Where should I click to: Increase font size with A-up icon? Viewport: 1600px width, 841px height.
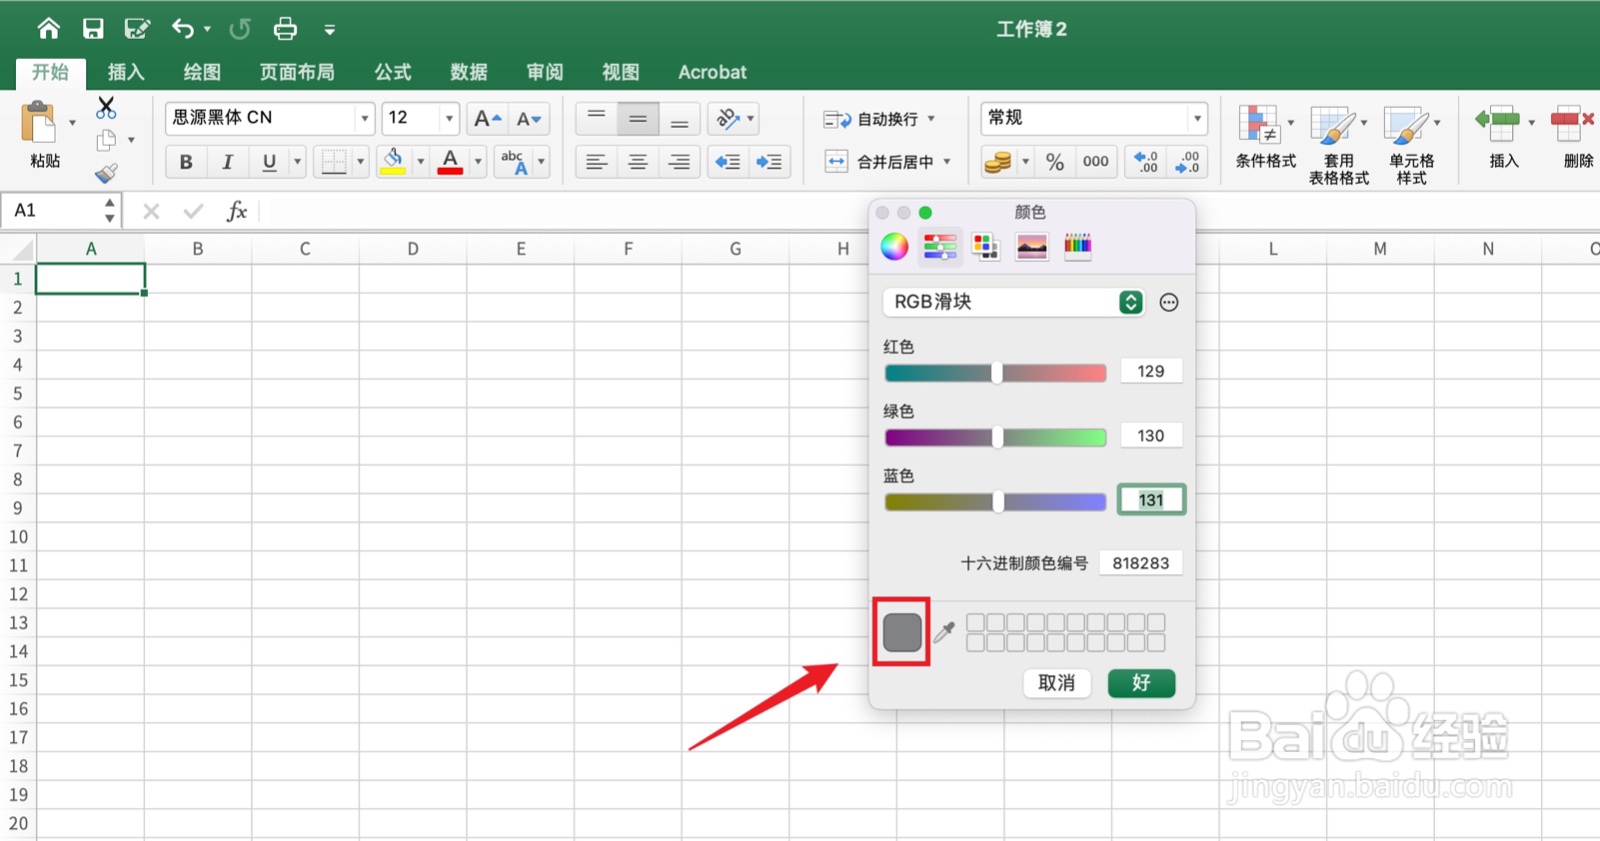coord(488,119)
